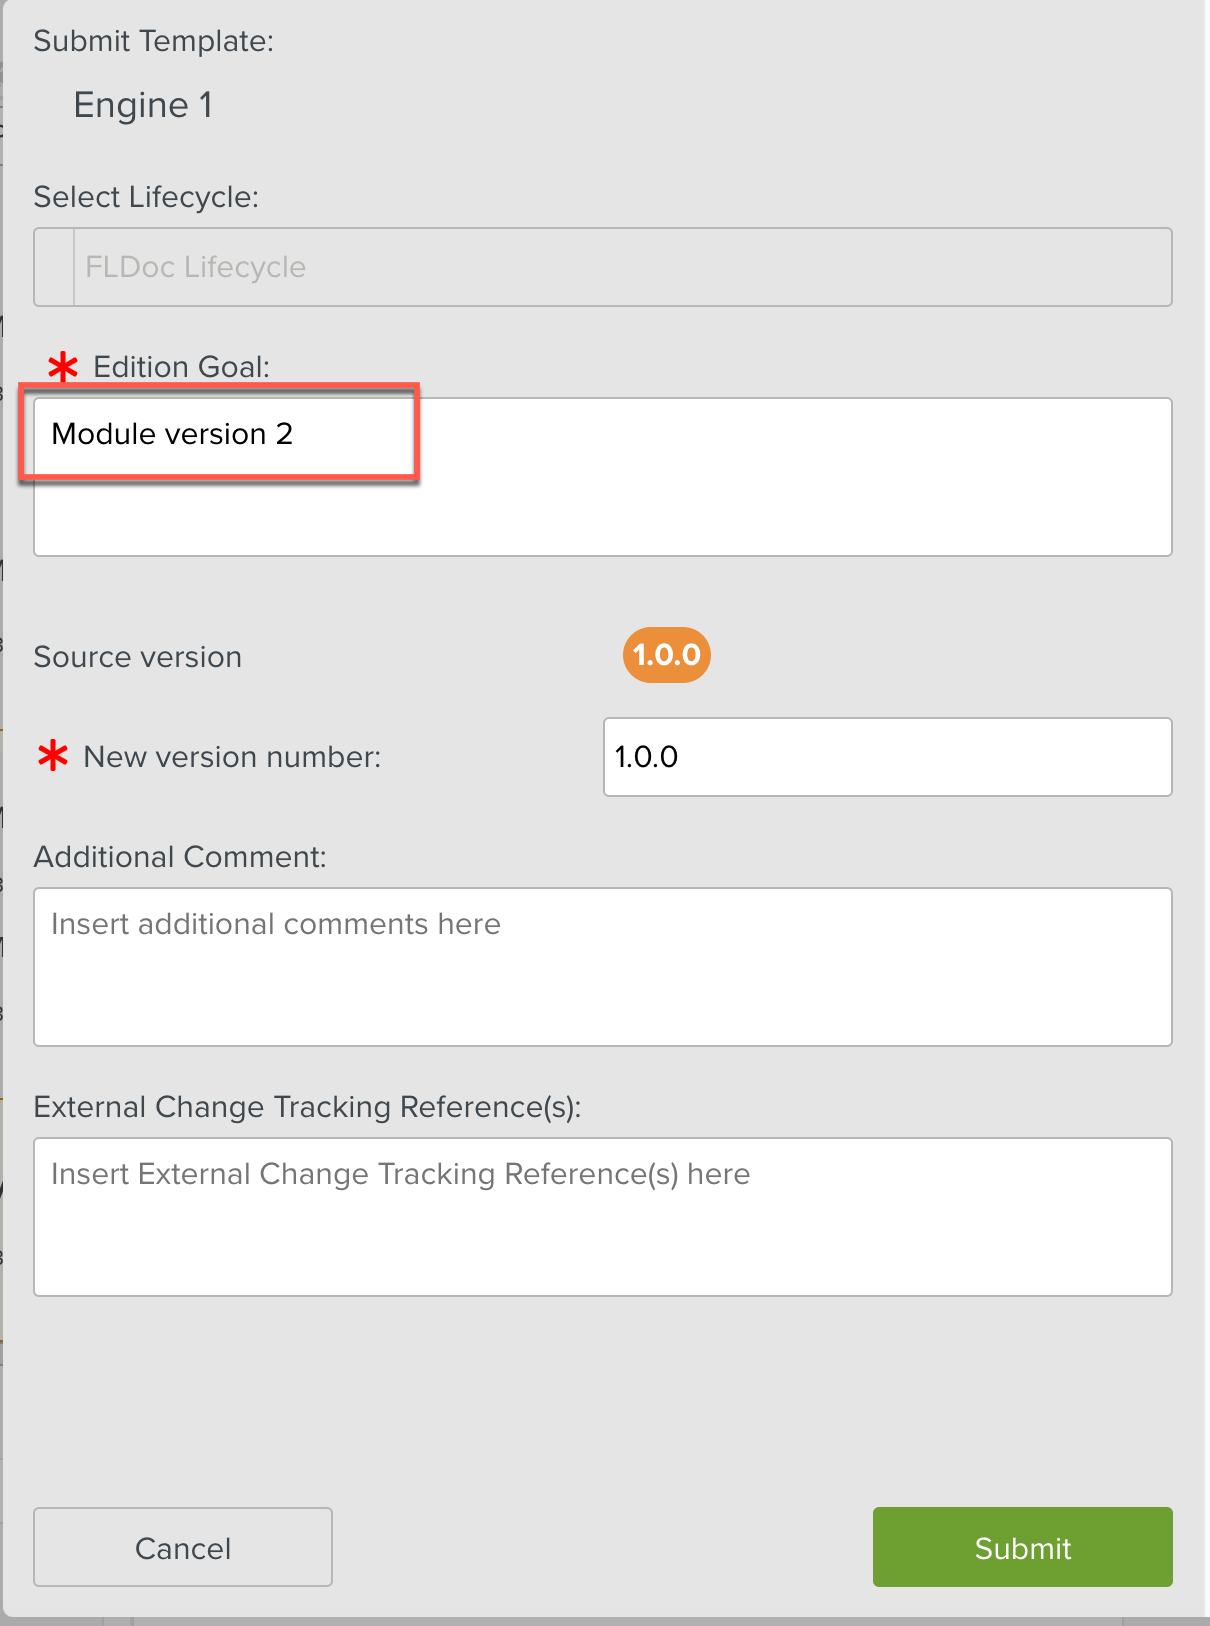The height and width of the screenshot is (1626, 1210).
Task: Click the green Submit button
Action: tap(1022, 1547)
